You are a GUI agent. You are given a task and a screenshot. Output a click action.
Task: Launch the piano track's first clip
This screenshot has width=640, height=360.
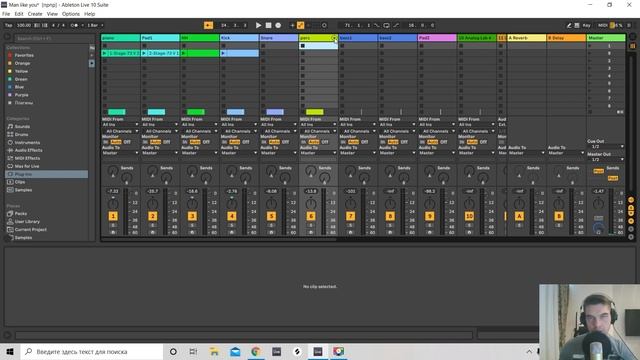[x=104, y=53]
